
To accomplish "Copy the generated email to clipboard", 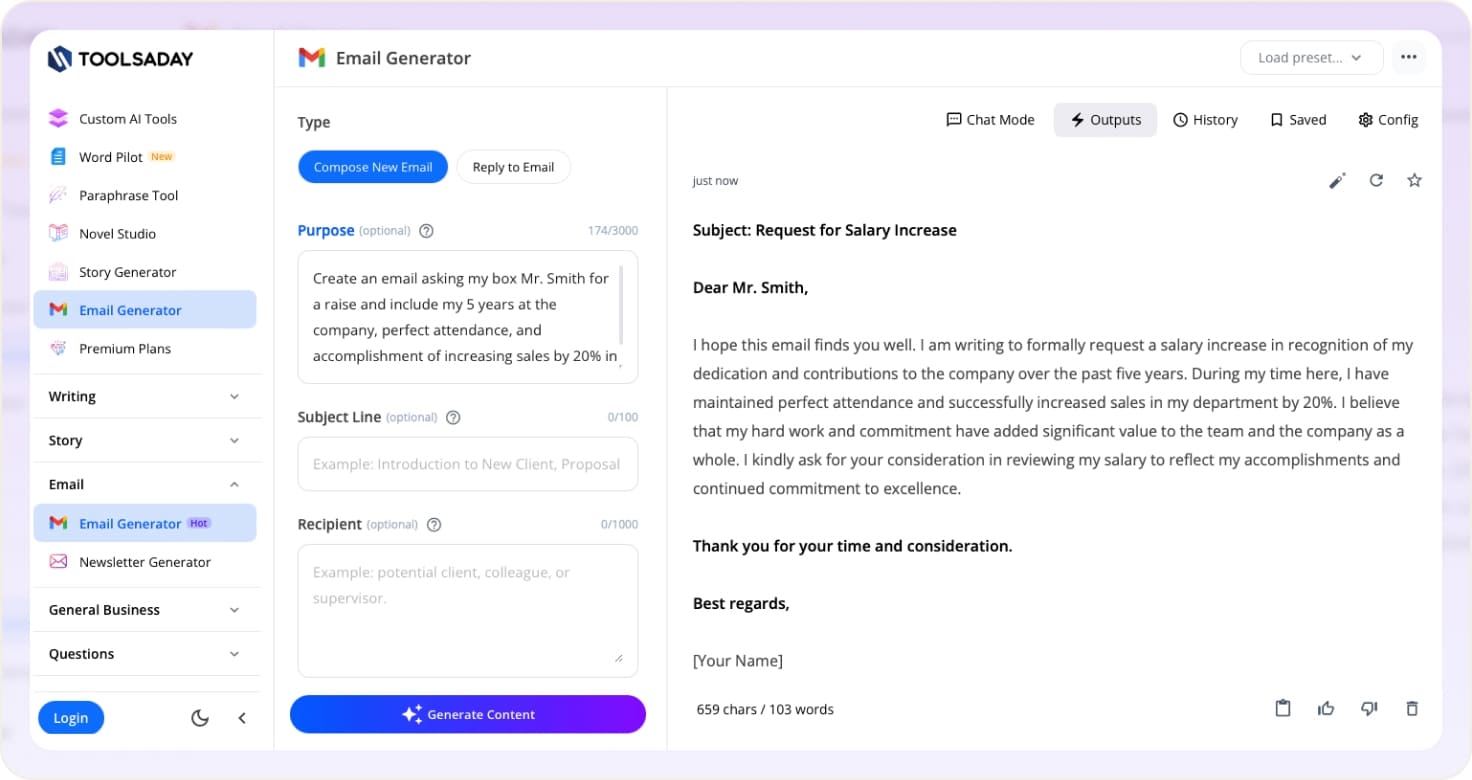I will (1283, 708).
